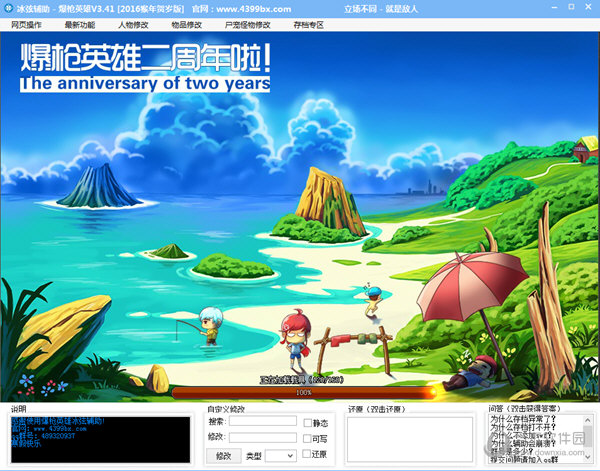Click the down arrow of 问答 list scrollbar
Screen dimensions: 600x471
point(587,457)
